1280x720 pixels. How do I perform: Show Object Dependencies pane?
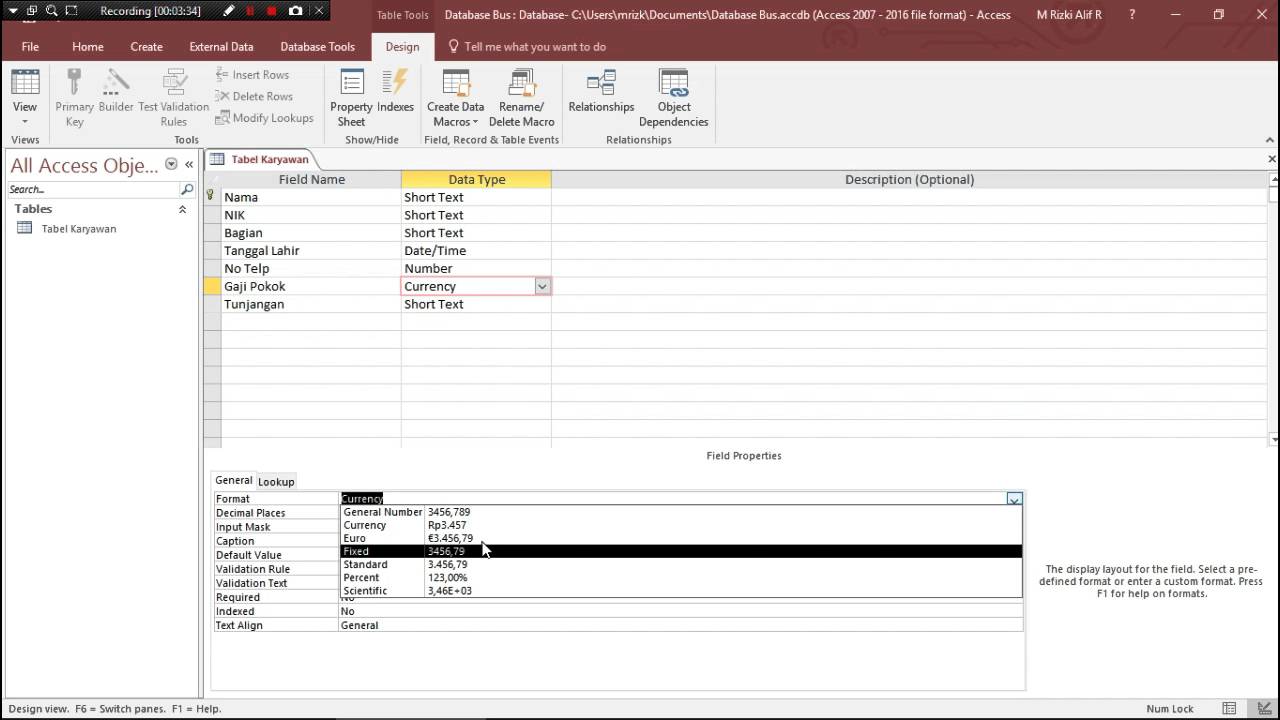click(674, 98)
